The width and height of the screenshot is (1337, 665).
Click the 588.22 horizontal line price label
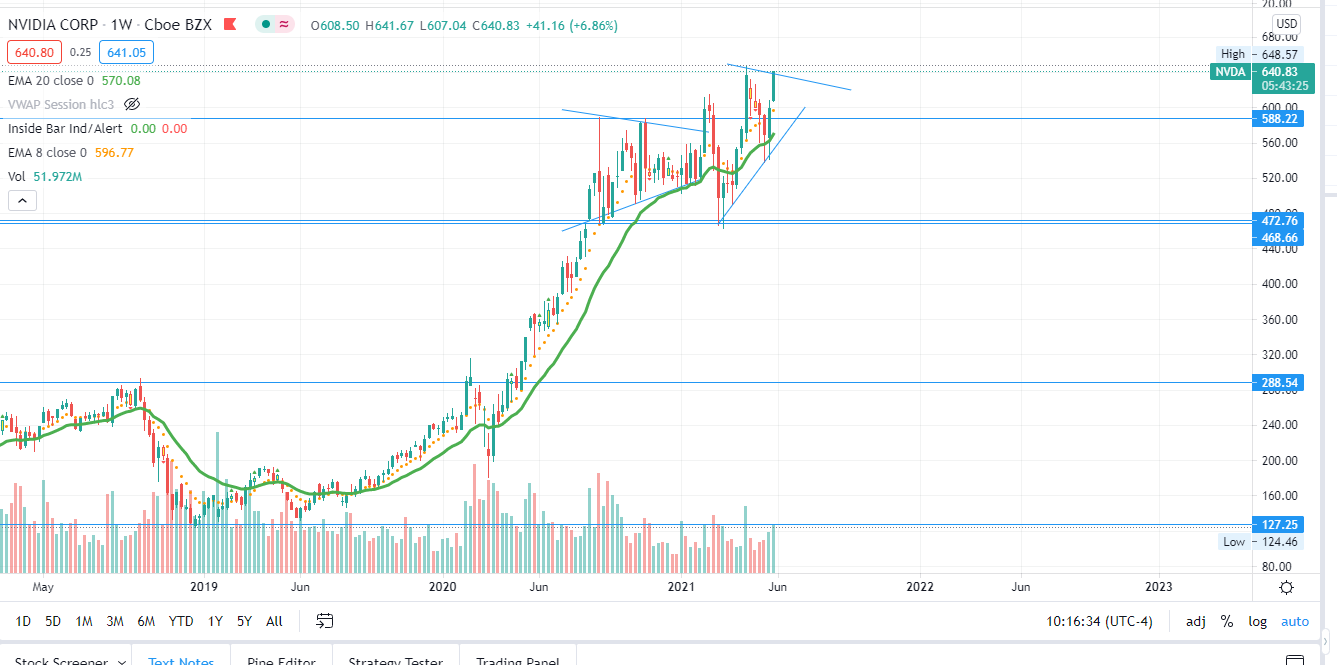pyautogui.click(x=1278, y=118)
